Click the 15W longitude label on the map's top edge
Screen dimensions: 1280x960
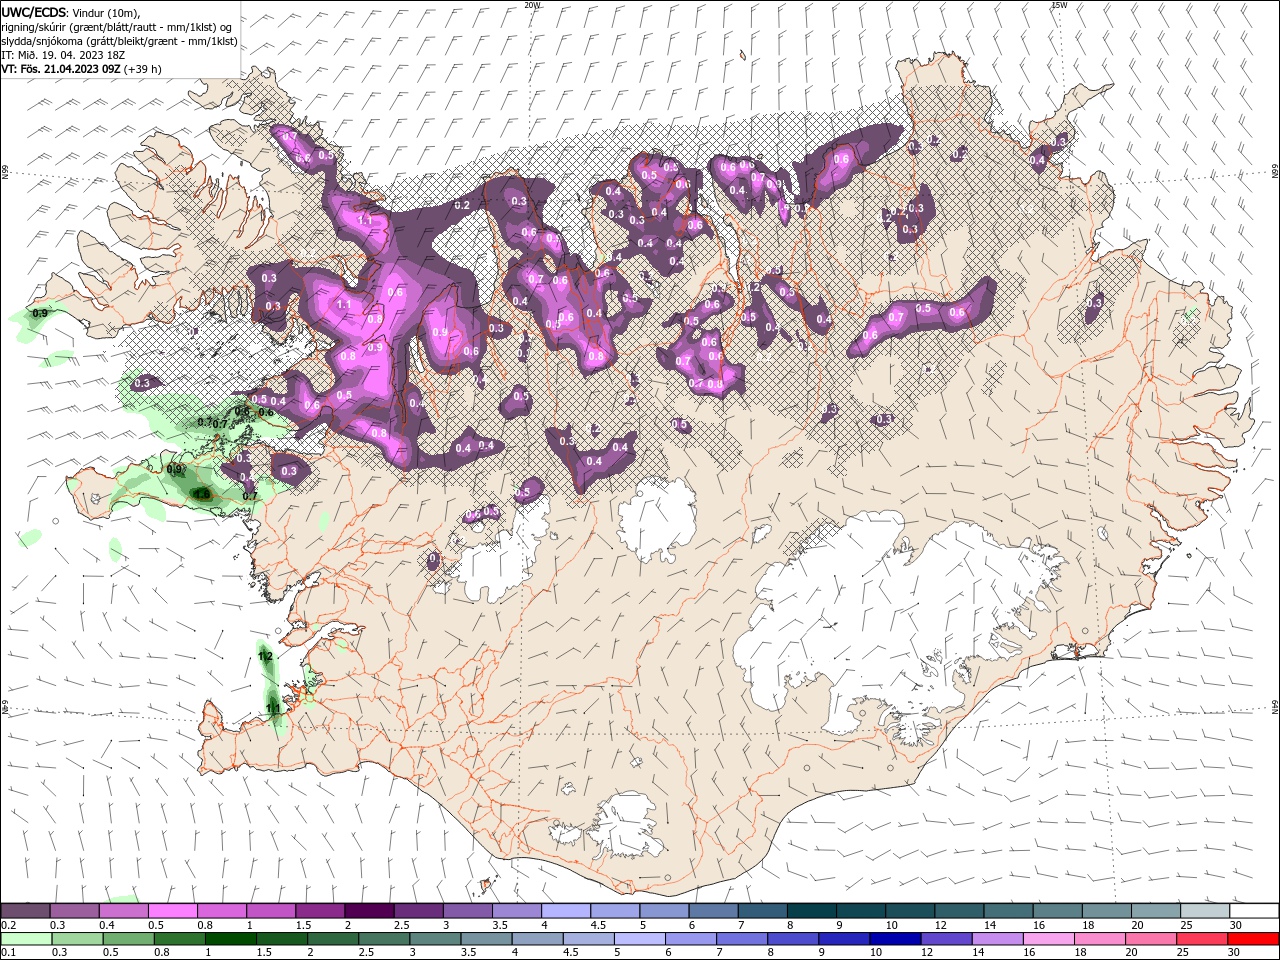point(1059,5)
